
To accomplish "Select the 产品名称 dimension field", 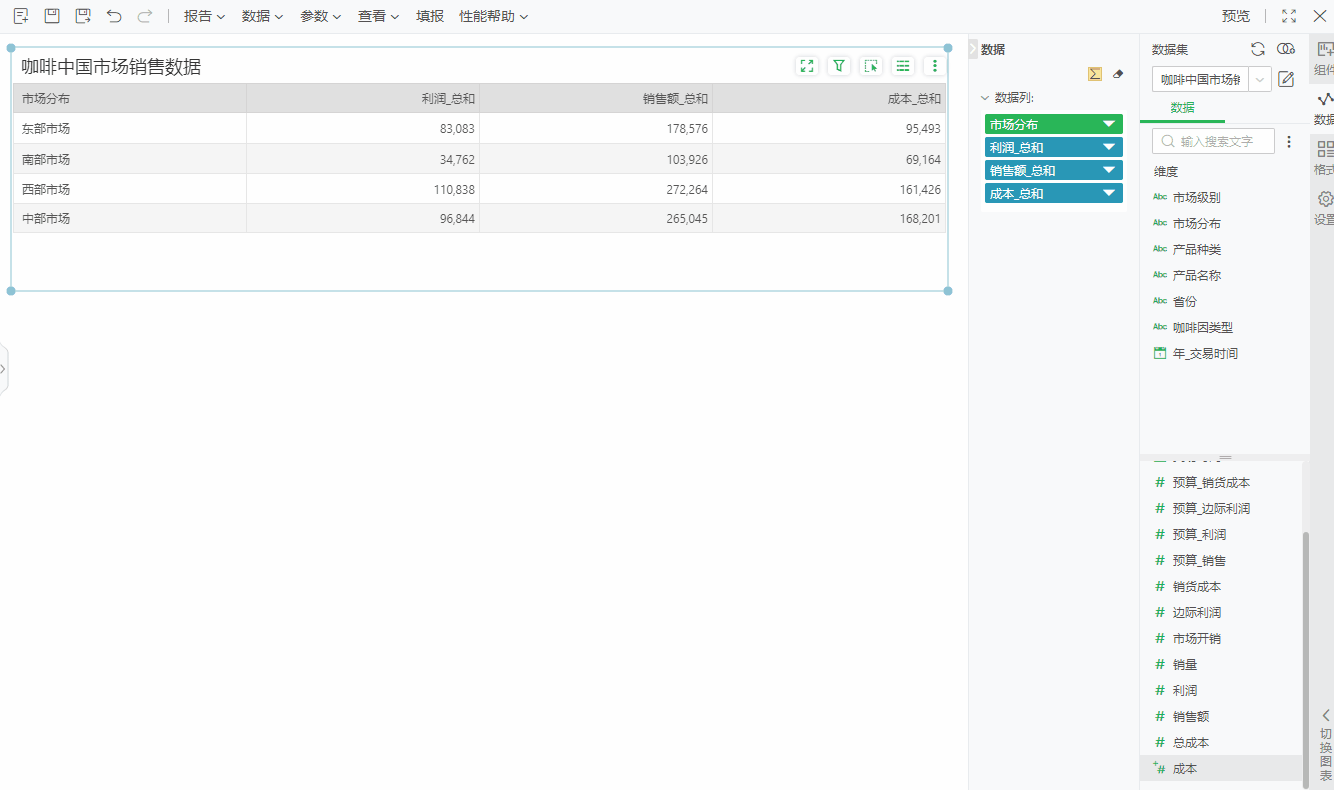I will [x=1196, y=275].
